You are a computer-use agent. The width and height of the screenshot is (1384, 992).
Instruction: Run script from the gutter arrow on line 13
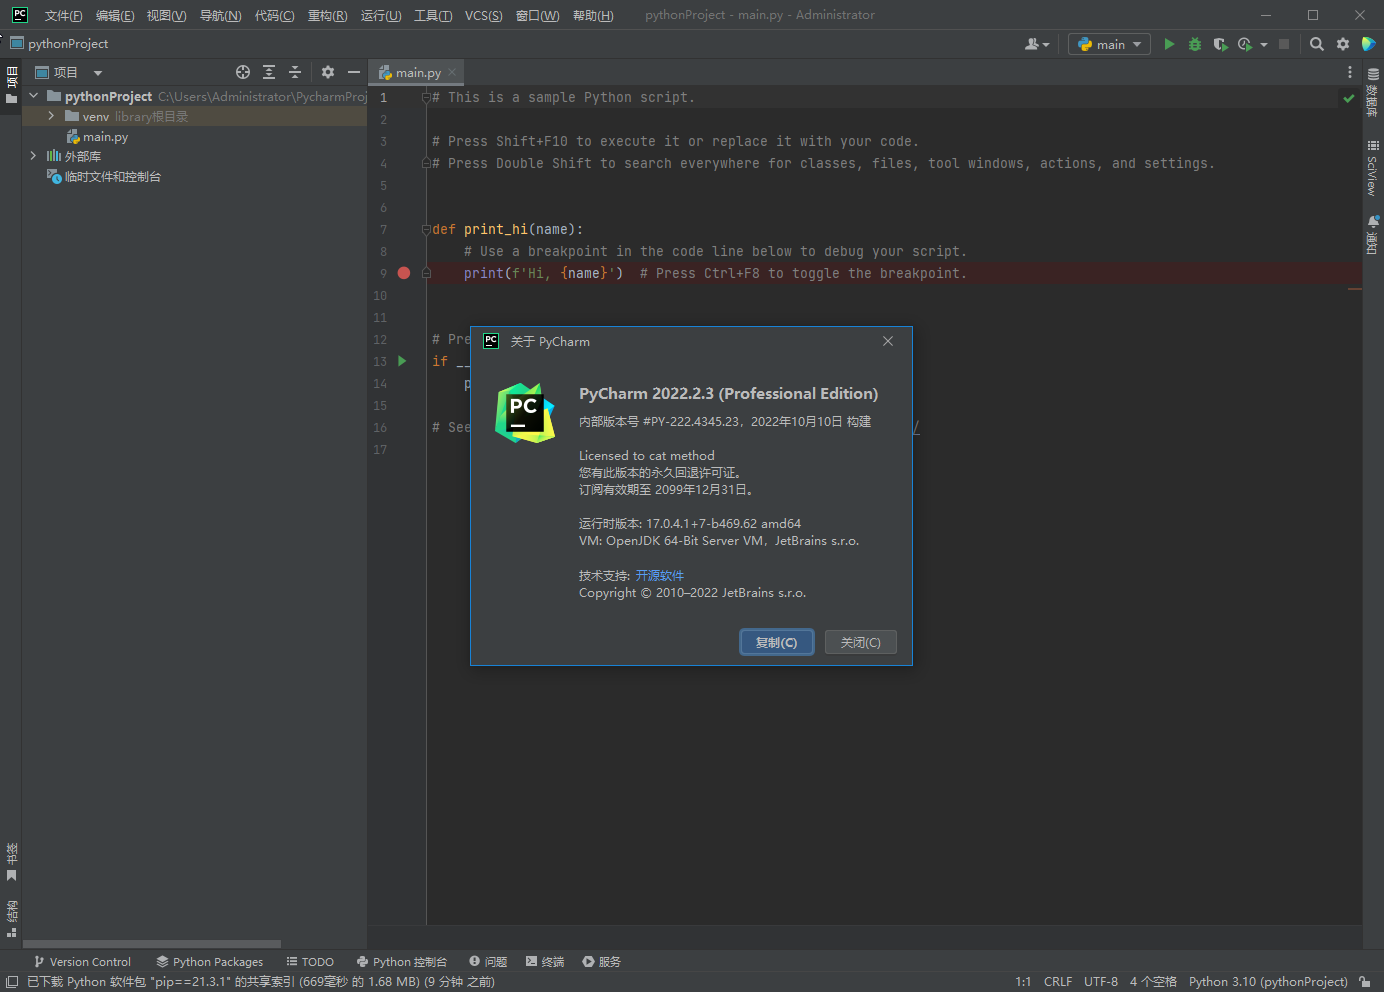401,361
